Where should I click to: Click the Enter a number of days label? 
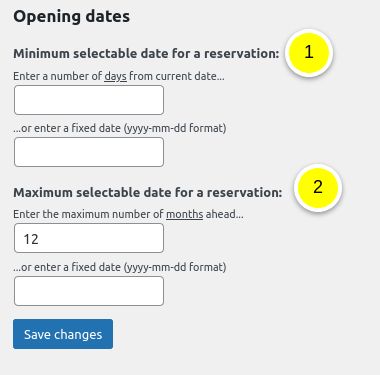[119, 76]
